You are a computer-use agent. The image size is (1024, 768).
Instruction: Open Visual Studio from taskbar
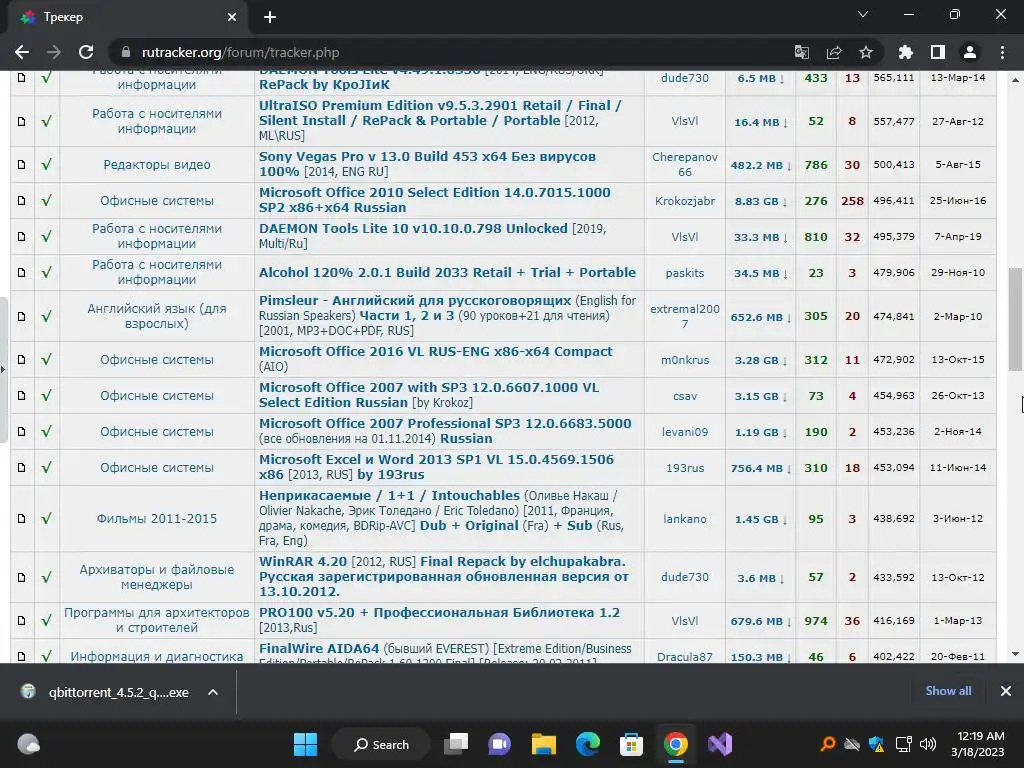point(720,744)
